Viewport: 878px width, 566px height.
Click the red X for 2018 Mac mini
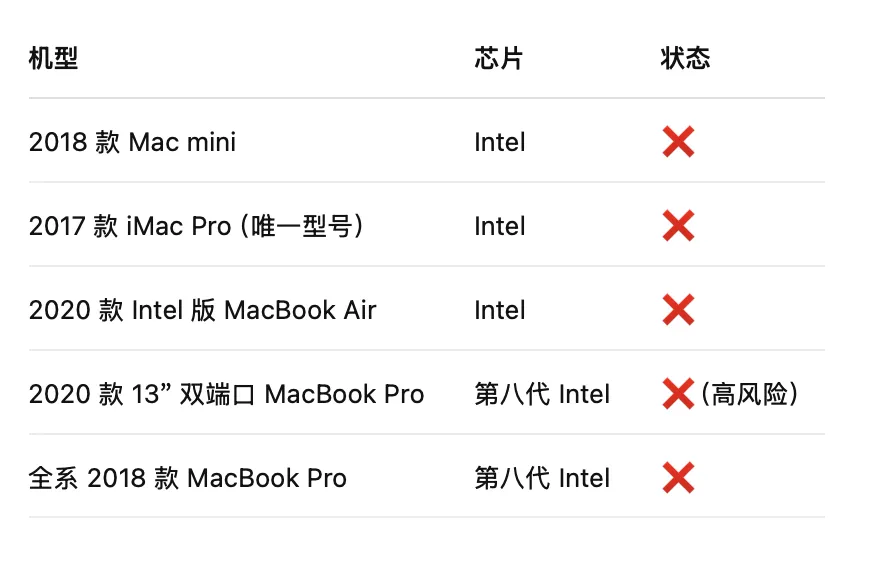click(x=678, y=142)
